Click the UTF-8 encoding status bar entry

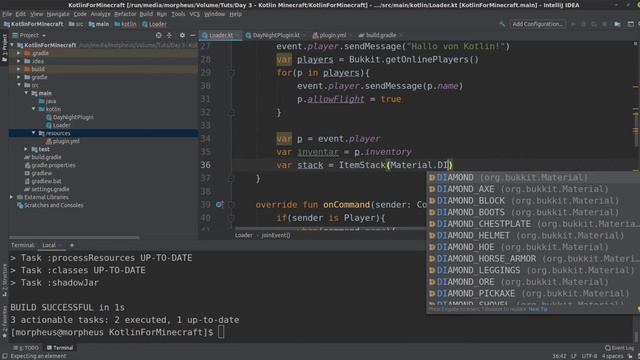589,356
